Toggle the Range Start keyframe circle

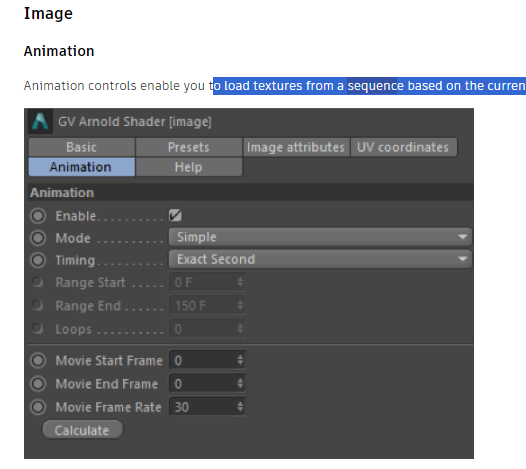[38, 282]
